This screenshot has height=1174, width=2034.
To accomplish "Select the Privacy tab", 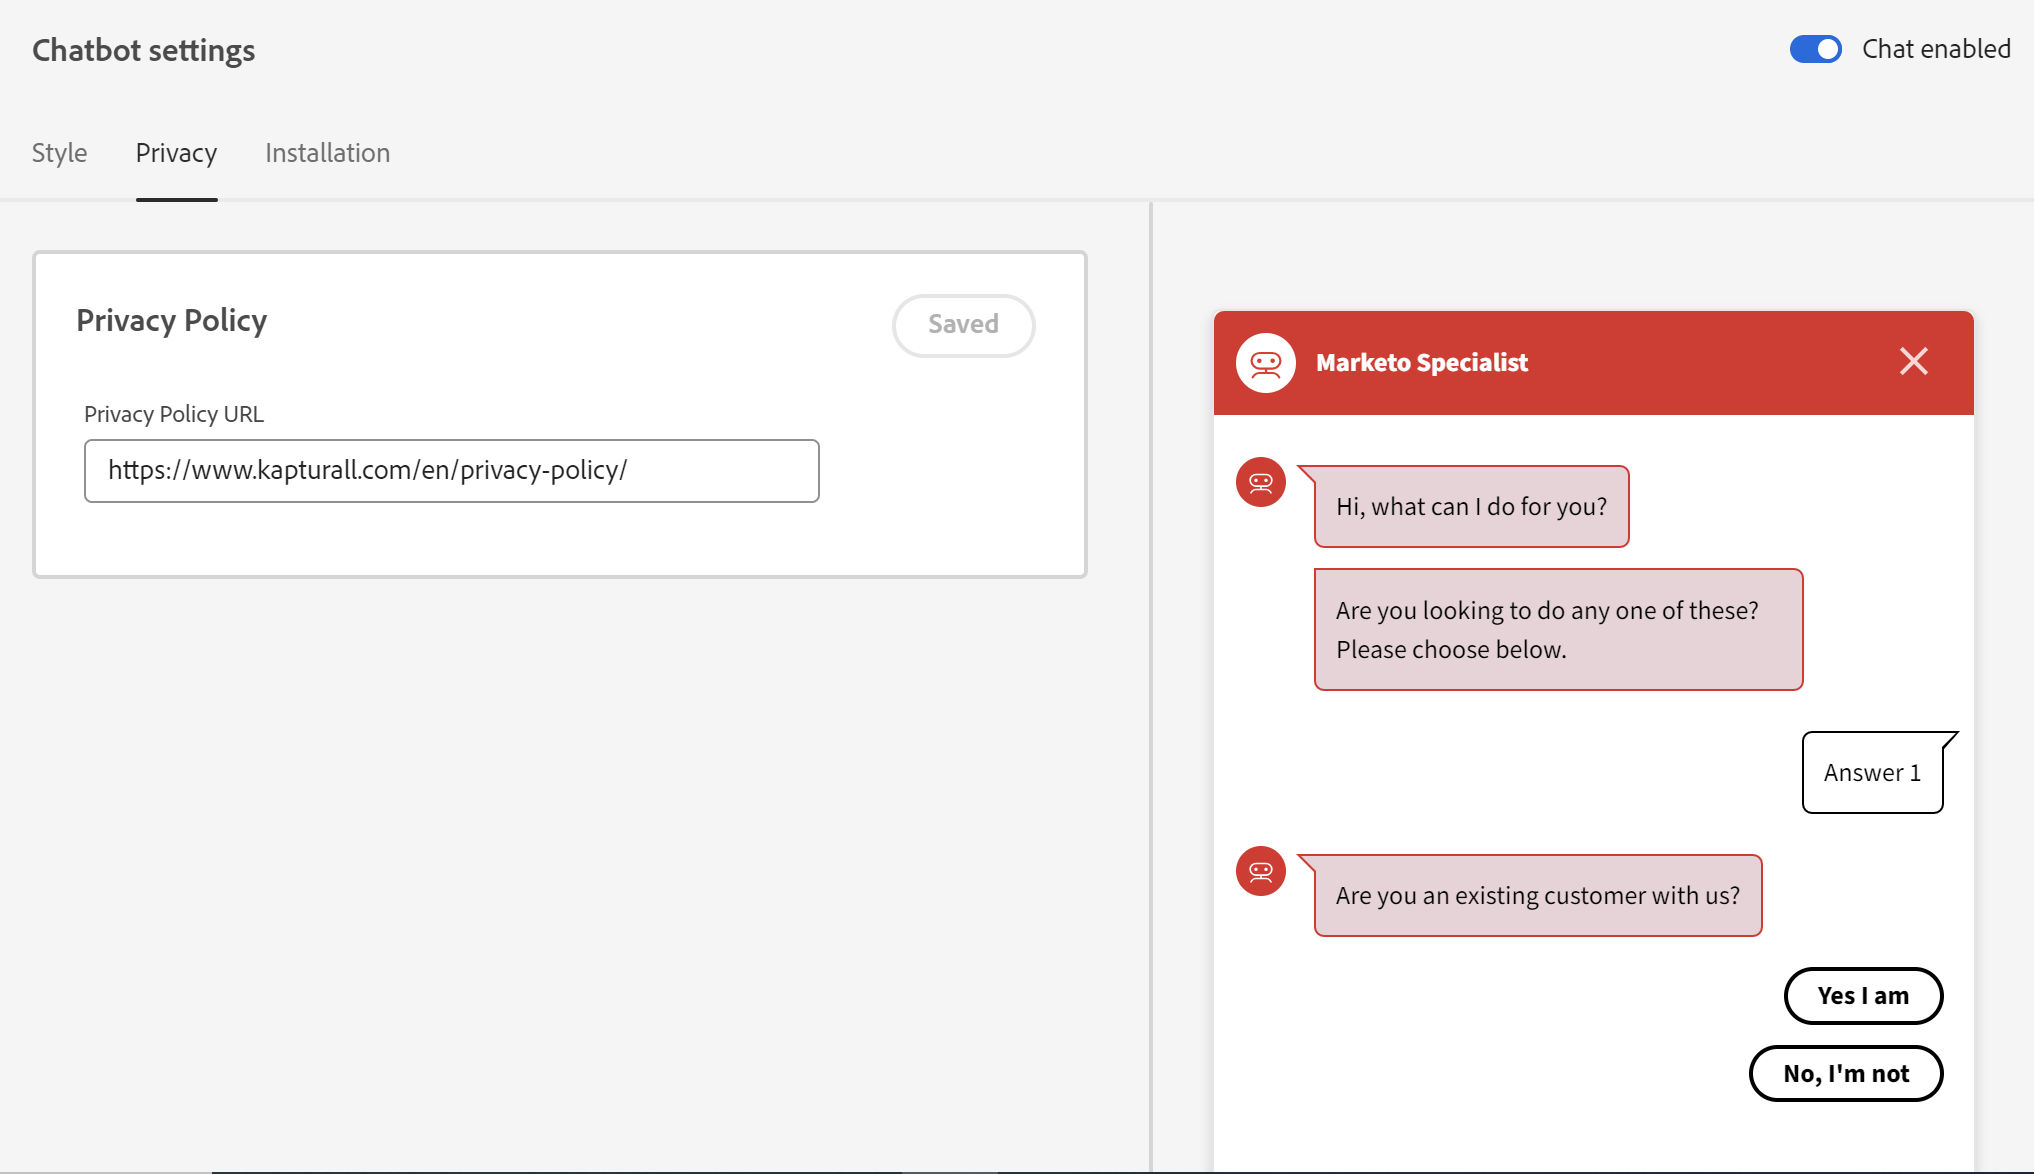I will 176,153.
